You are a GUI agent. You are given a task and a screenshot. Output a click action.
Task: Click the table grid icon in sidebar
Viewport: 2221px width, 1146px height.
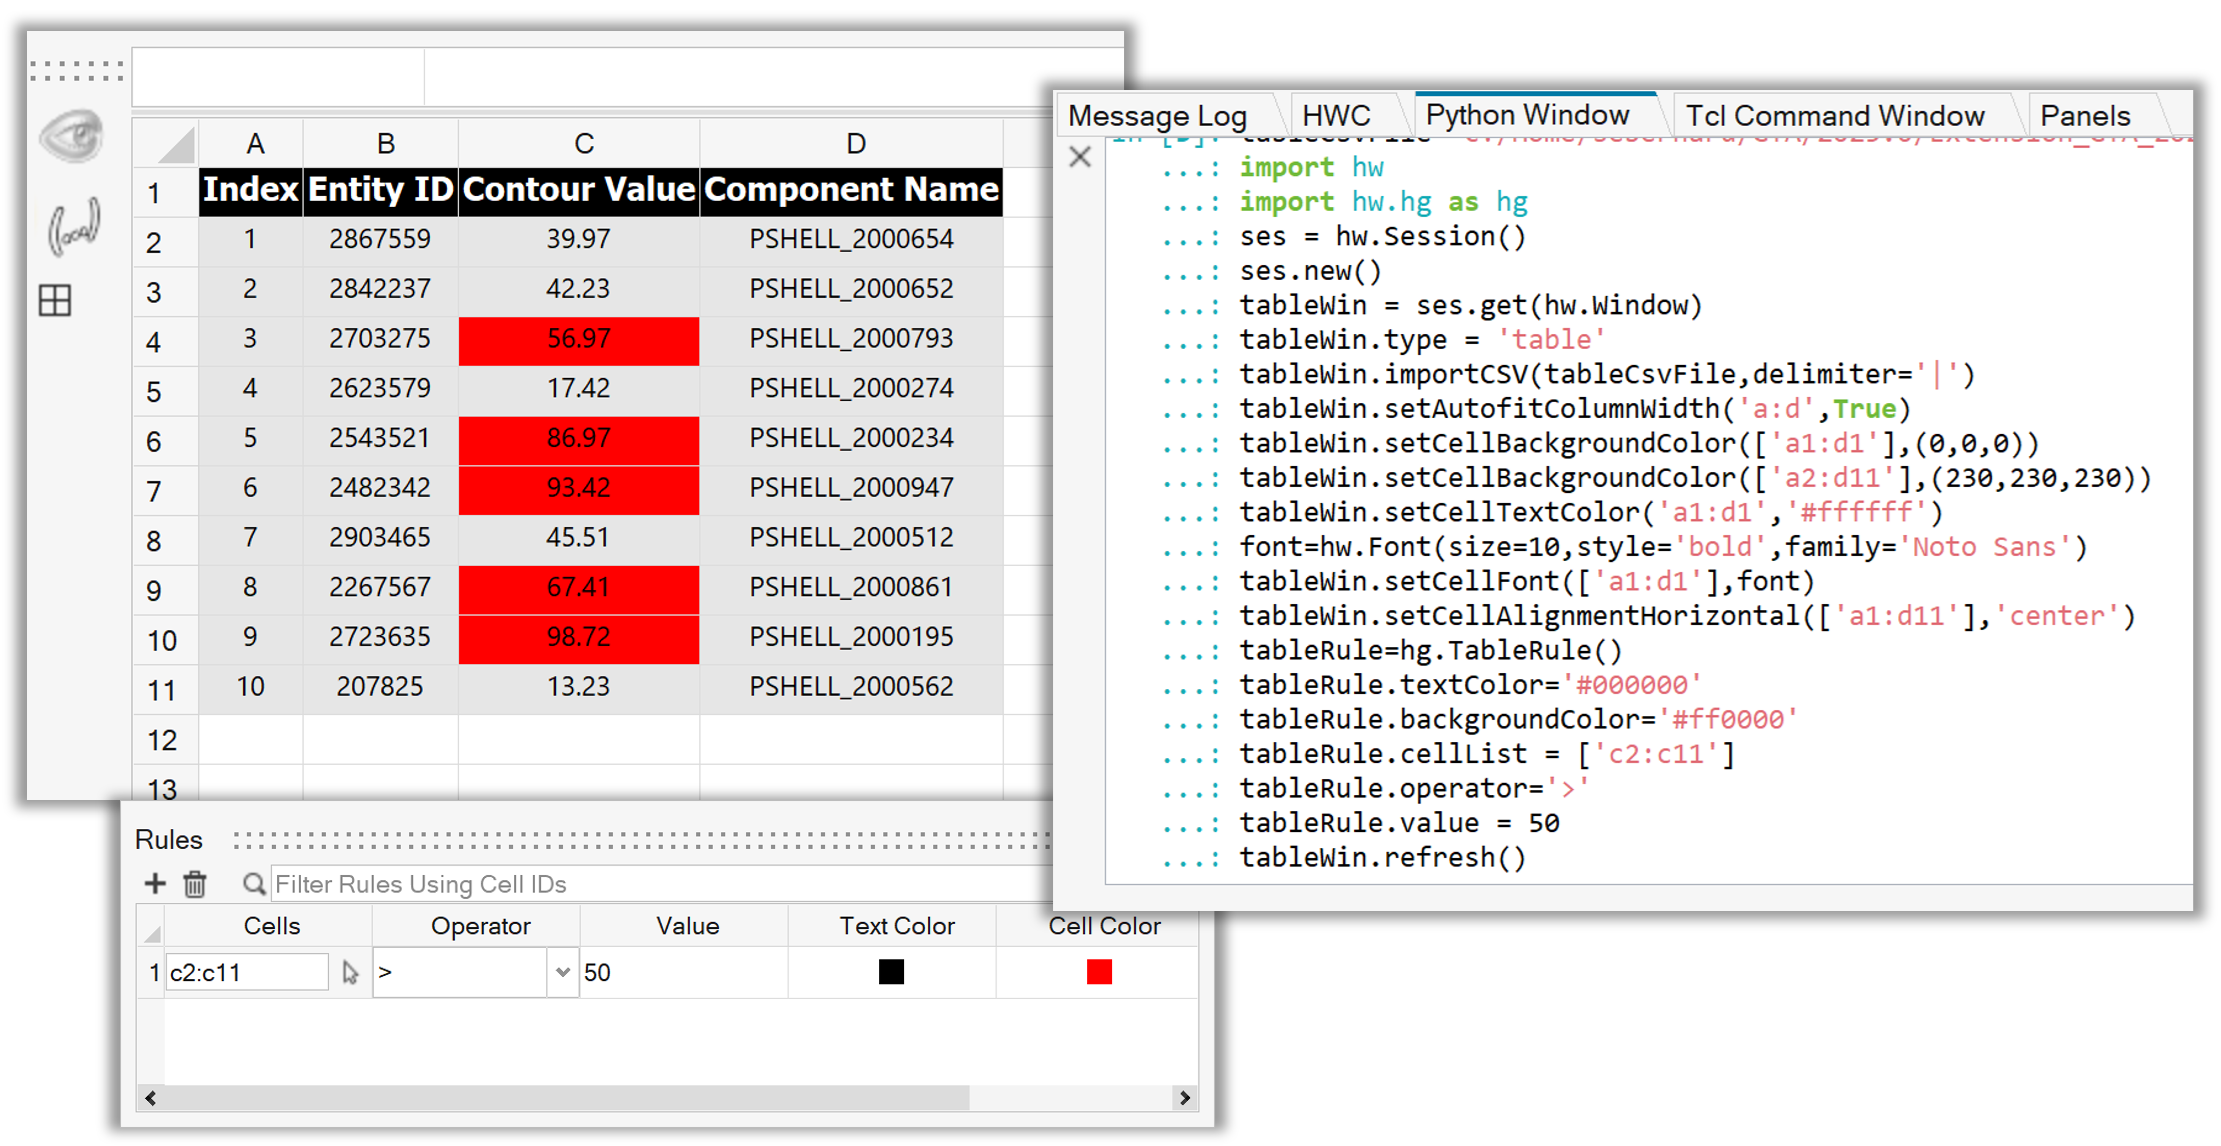55,300
